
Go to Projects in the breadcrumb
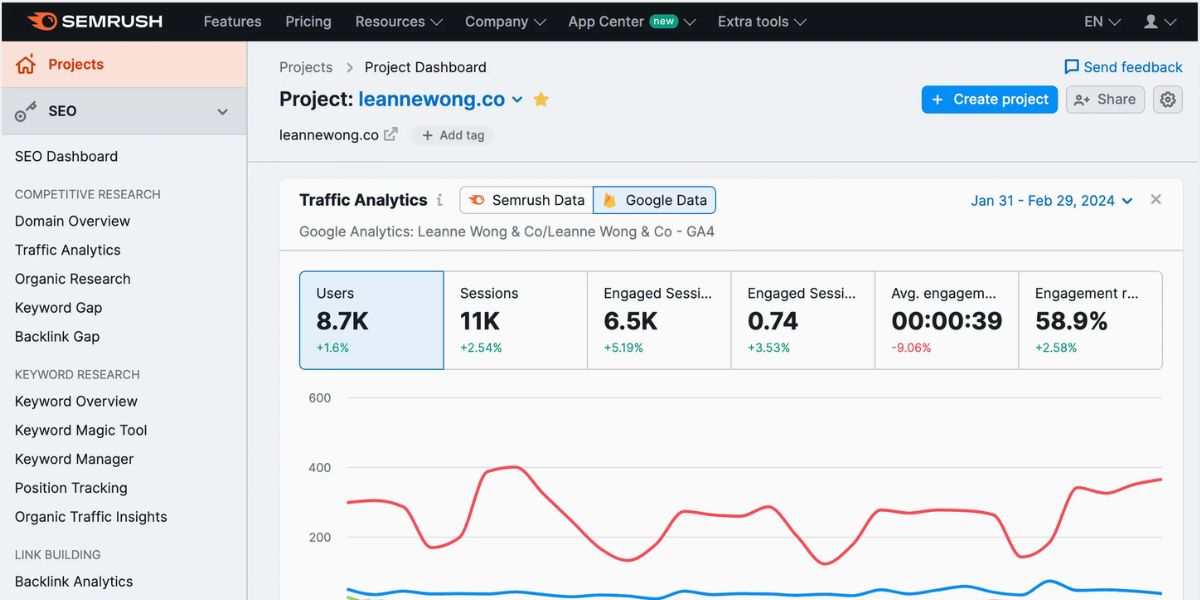(x=306, y=67)
